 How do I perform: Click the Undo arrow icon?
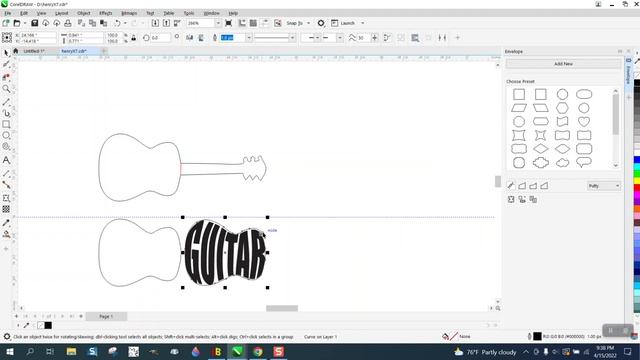[x=117, y=23]
